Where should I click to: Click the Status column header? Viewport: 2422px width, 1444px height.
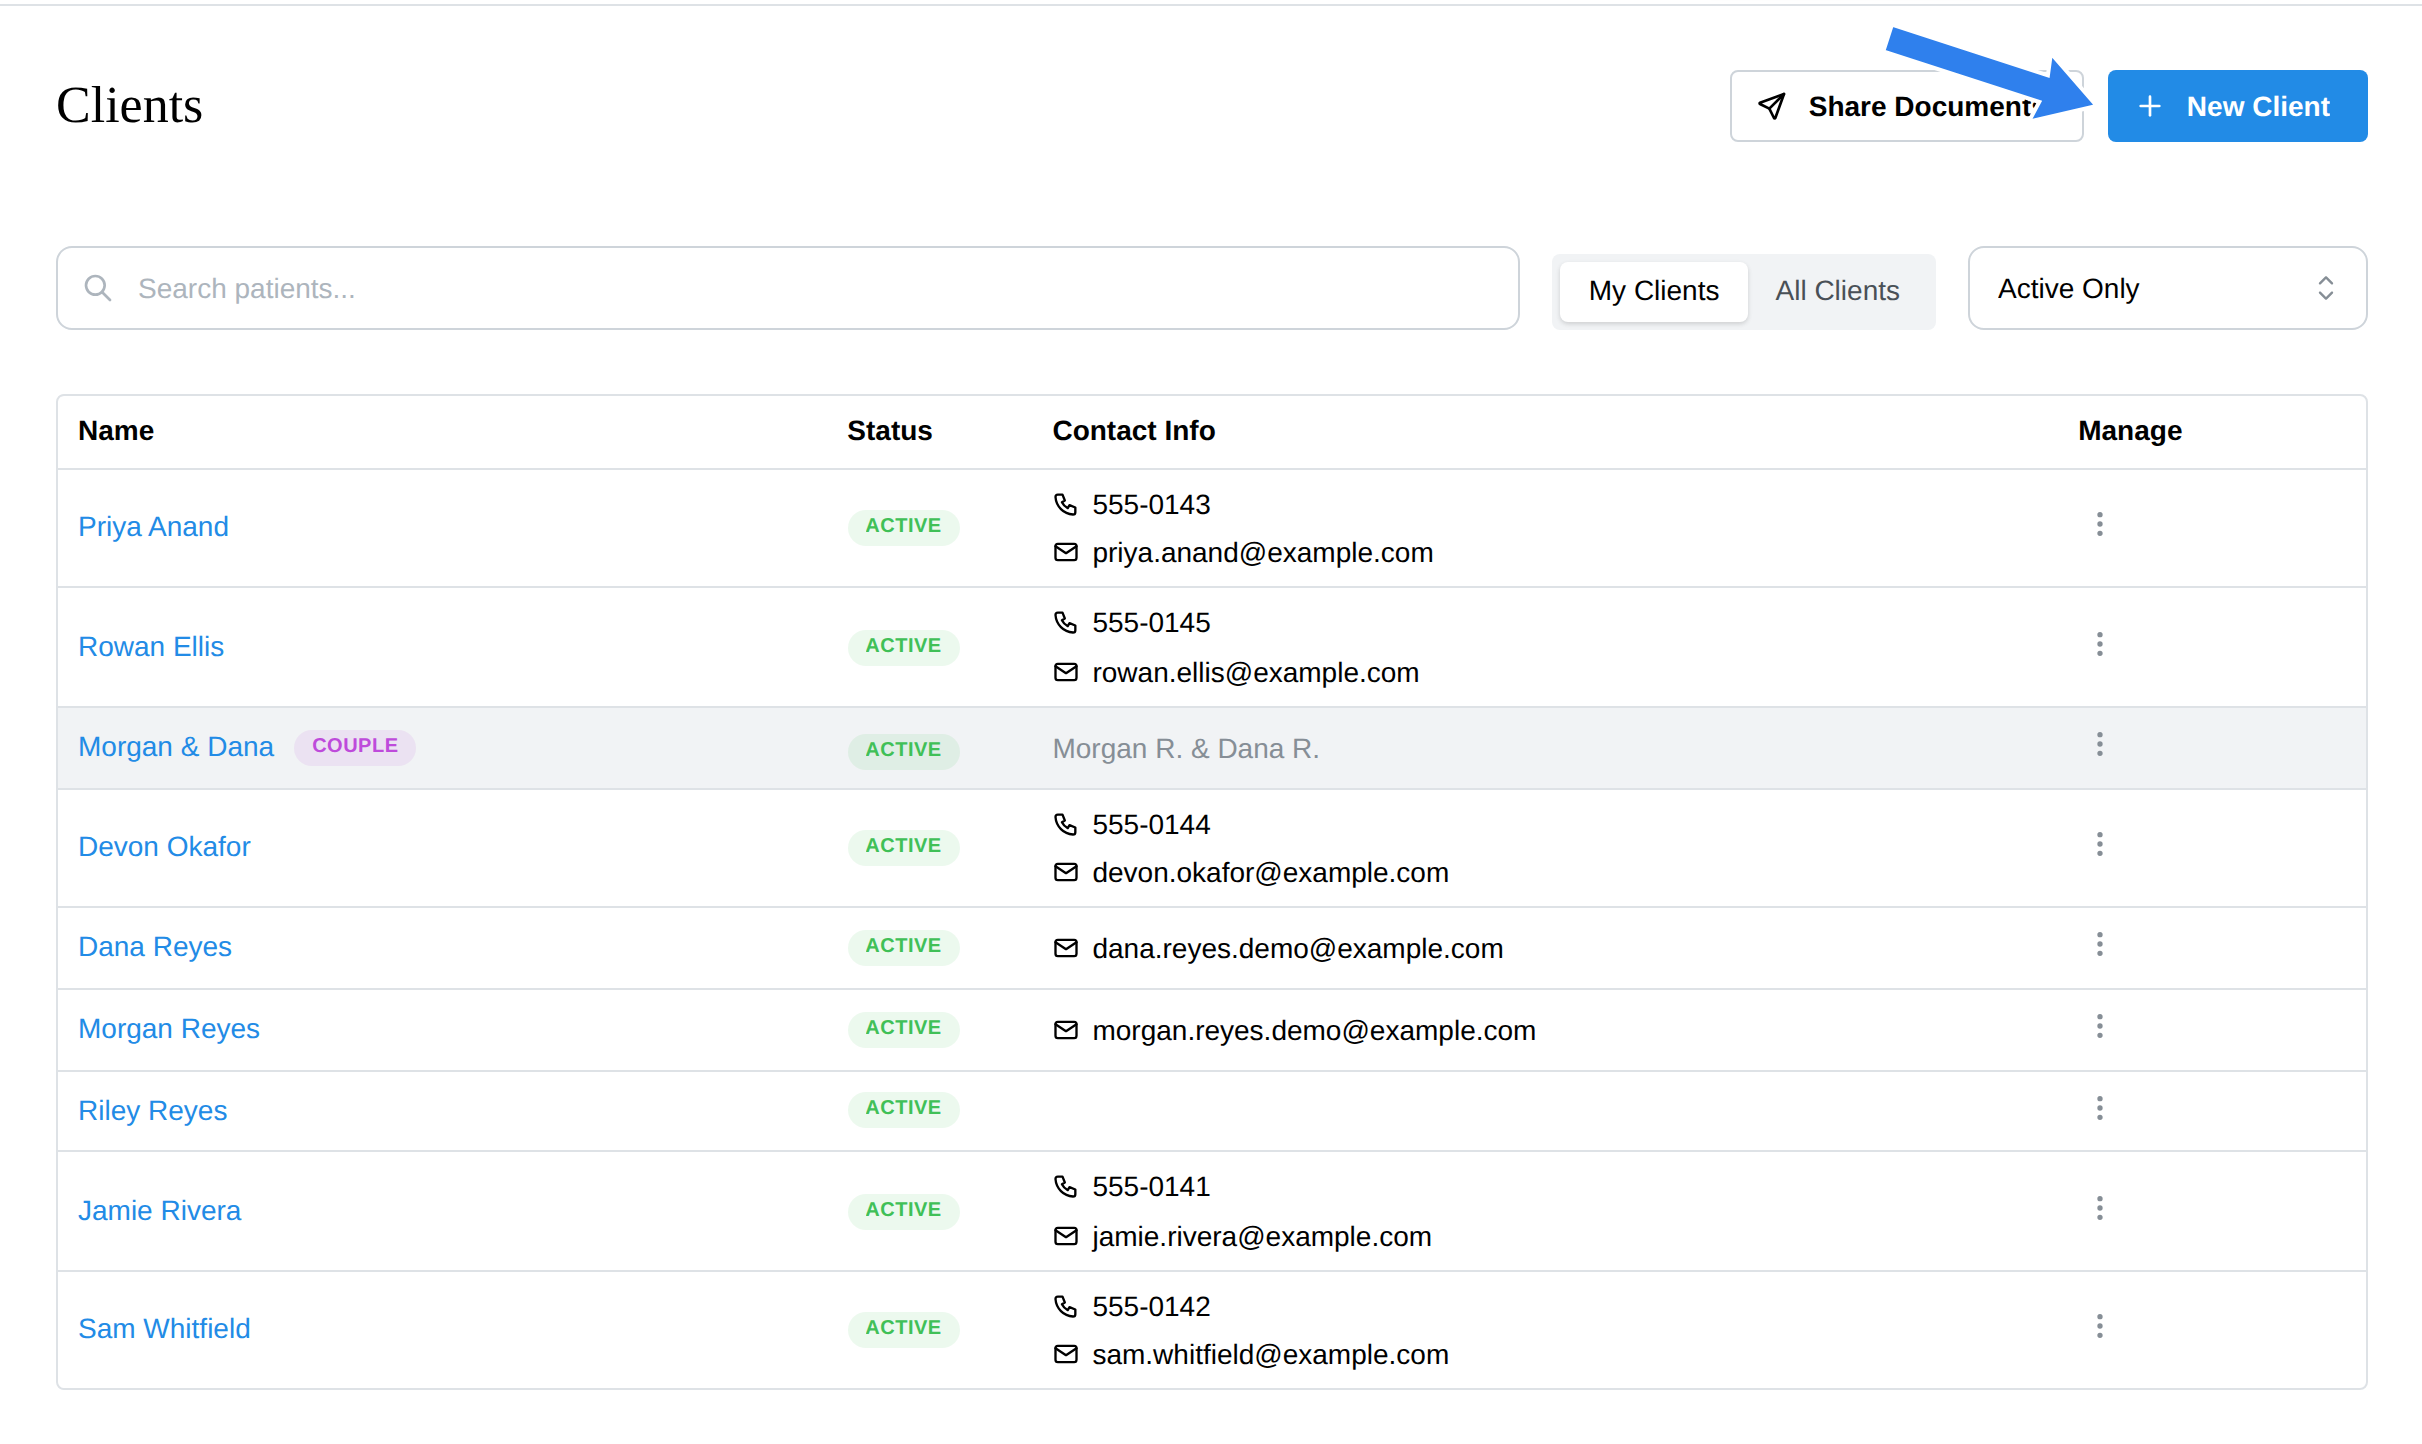click(889, 431)
